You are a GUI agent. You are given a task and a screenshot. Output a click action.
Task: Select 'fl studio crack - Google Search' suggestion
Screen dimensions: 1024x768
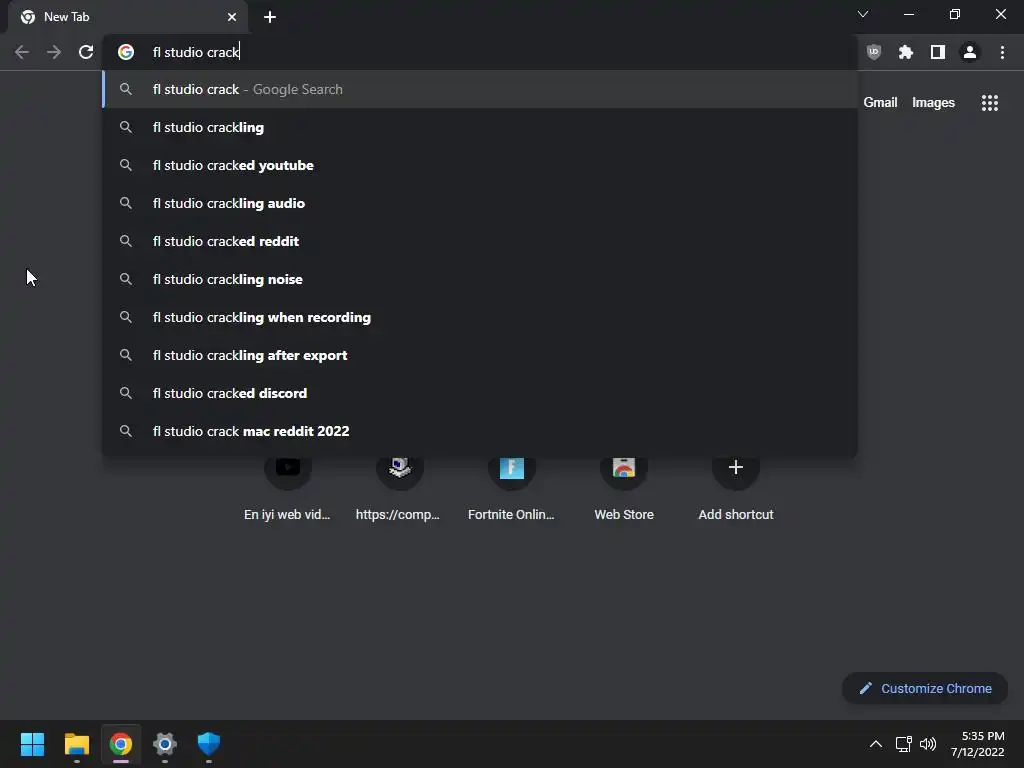click(x=480, y=89)
